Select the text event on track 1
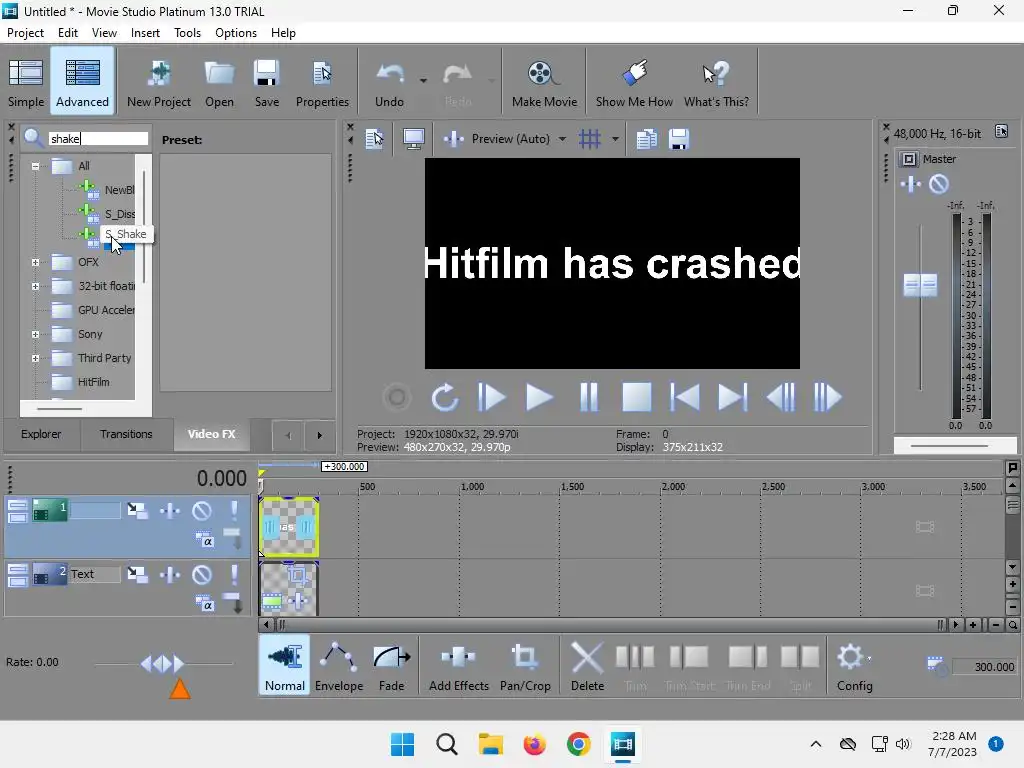Screen dimensions: 1024x768 pos(289,527)
